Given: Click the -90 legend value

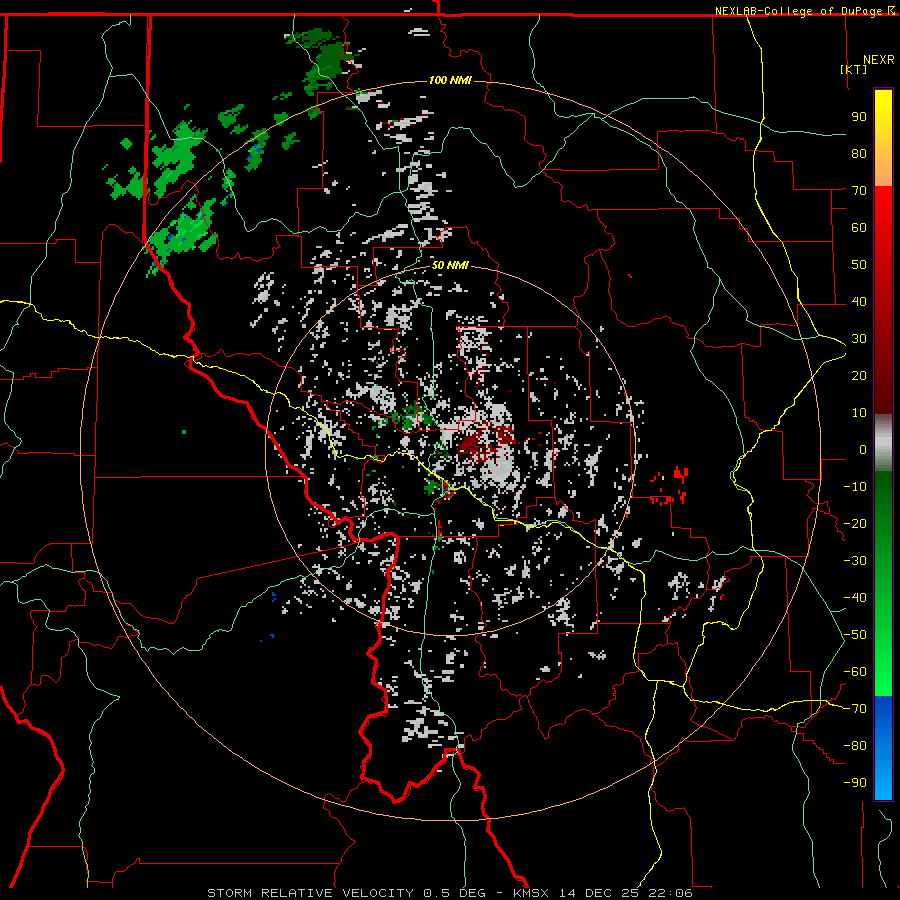Looking at the screenshot, I should click(x=855, y=783).
